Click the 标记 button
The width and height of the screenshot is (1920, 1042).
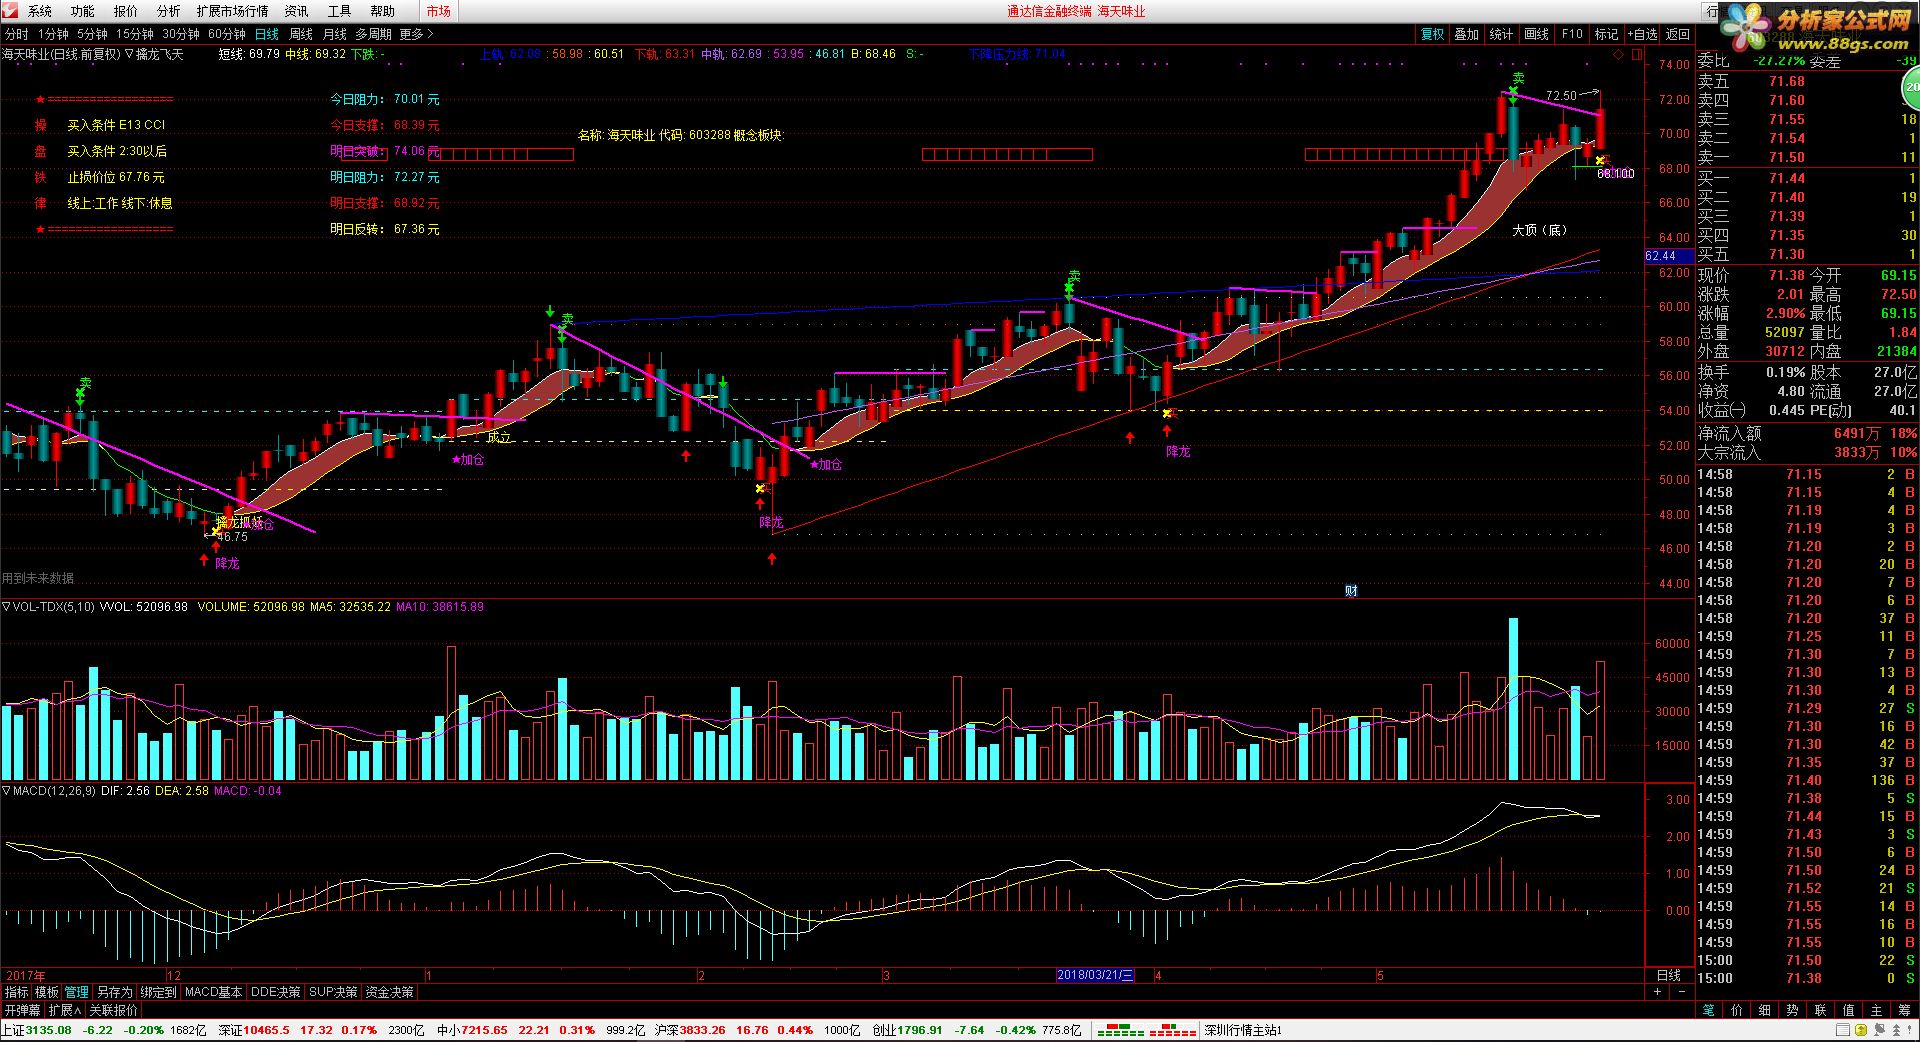coord(1606,34)
